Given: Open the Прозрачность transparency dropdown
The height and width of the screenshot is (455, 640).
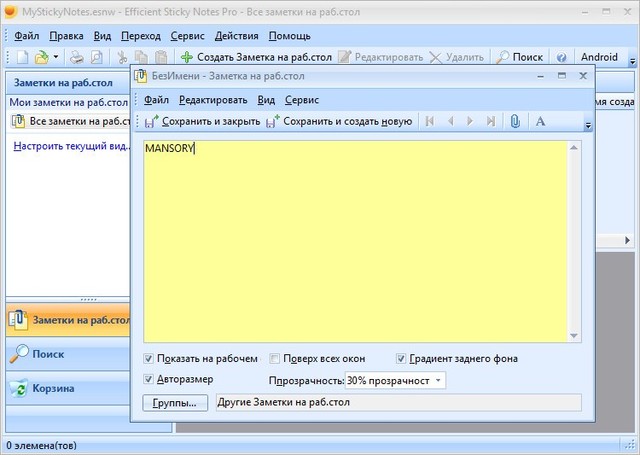Looking at the screenshot, I should pos(395,380).
